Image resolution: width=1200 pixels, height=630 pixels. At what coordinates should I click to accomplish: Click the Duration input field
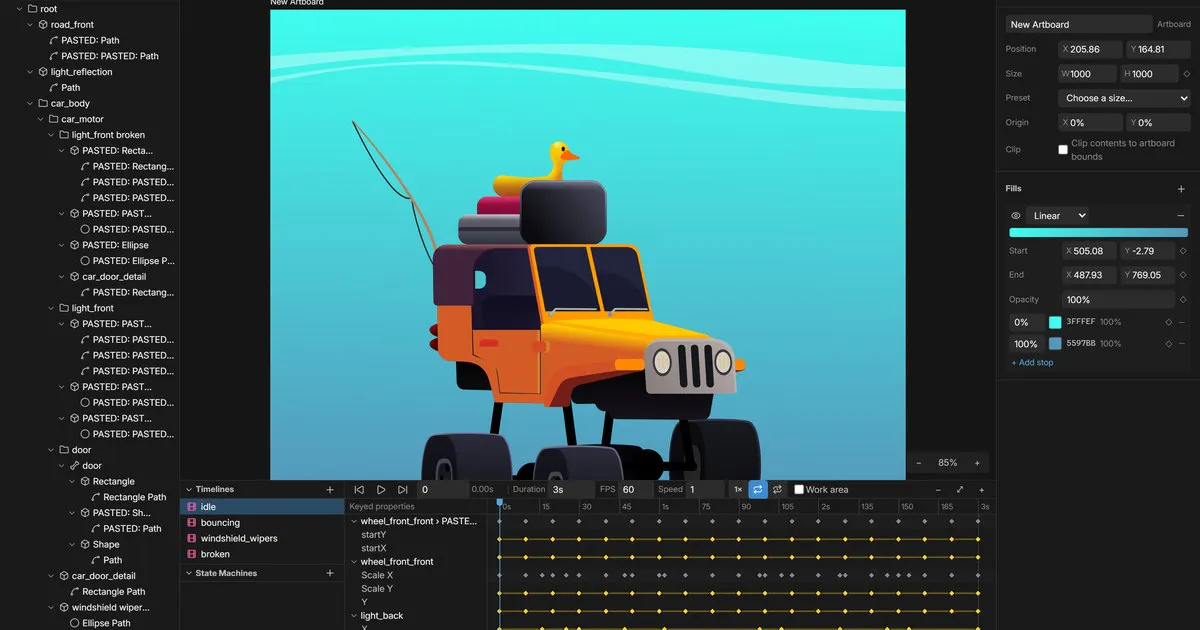coord(571,490)
